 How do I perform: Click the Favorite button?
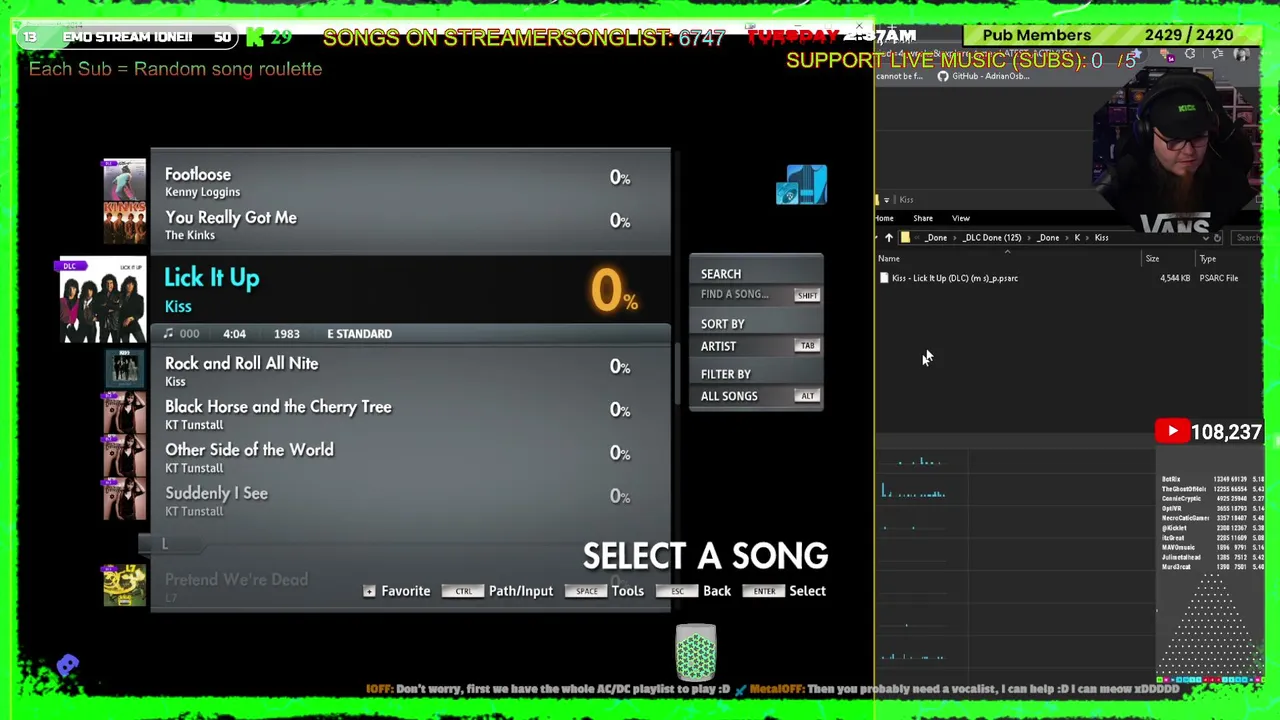pos(397,591)
